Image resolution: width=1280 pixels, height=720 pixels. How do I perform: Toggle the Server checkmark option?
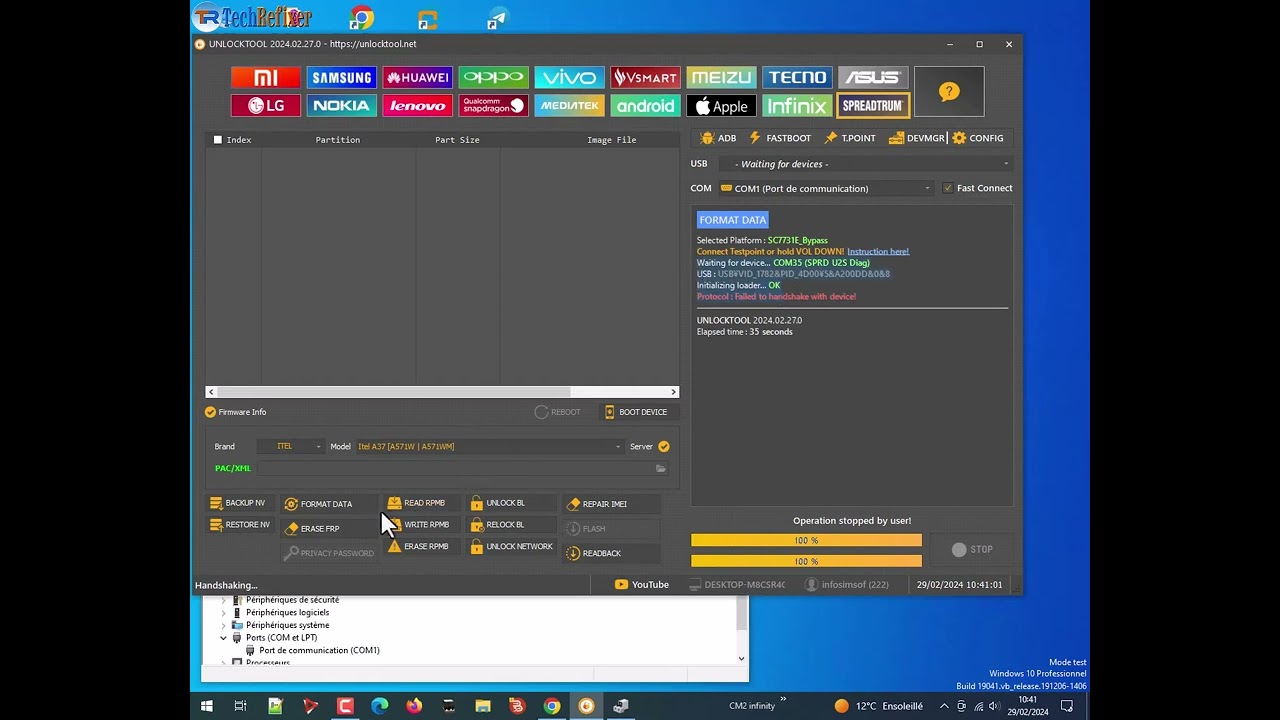[x=663, y=447]
